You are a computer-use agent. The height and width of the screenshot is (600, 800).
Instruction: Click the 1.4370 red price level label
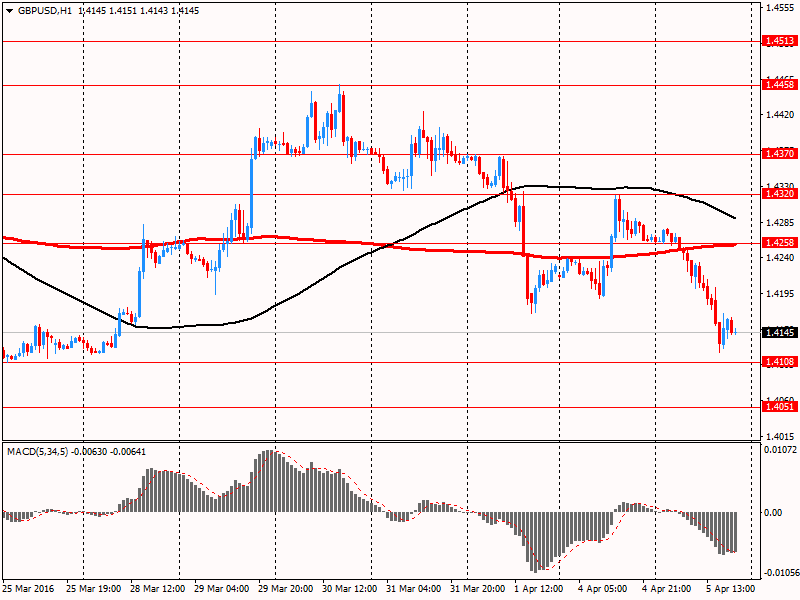pos(780,154)
